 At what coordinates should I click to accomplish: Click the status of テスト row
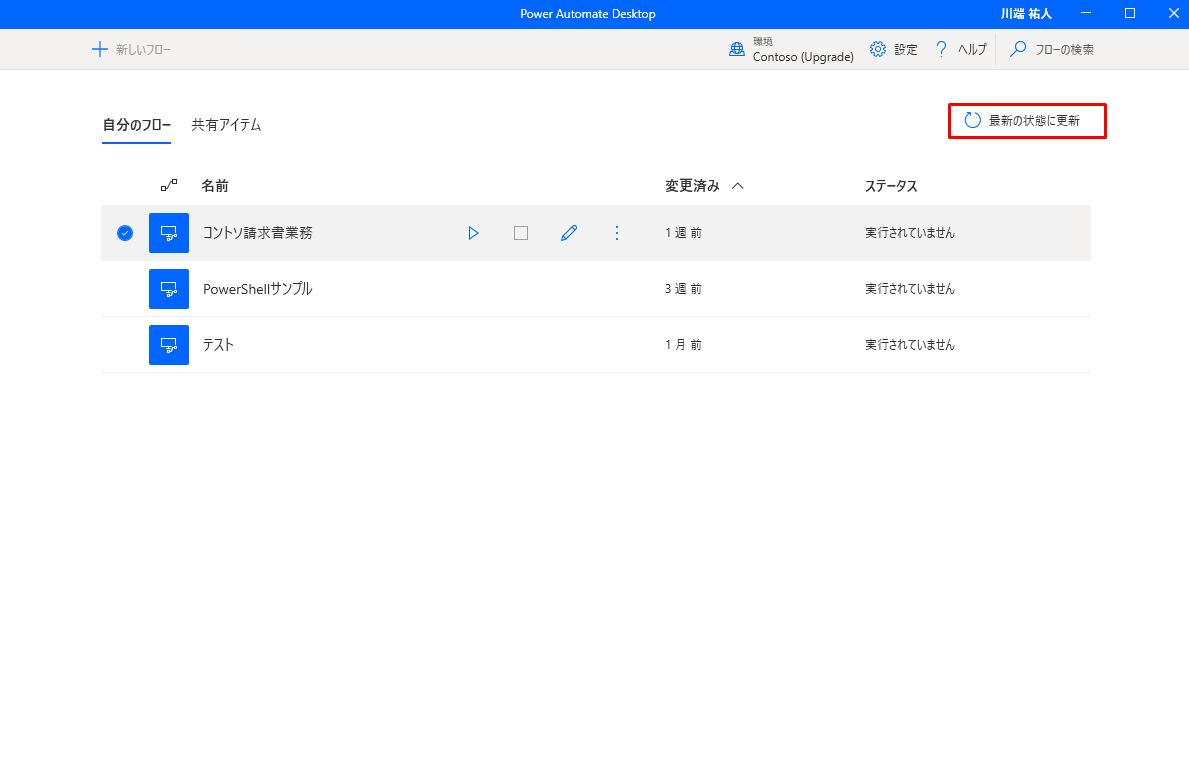pyautogui.click(x=910, y=345)
